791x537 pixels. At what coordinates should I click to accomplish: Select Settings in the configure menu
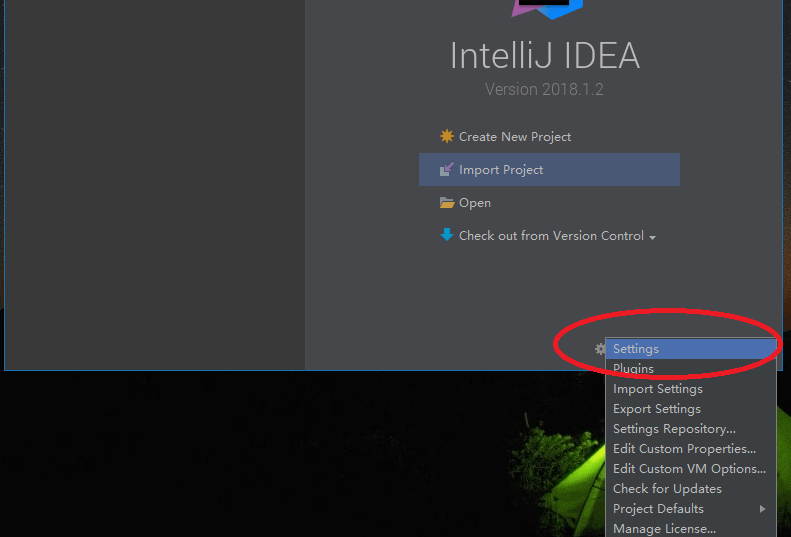(x=691, y=349)
